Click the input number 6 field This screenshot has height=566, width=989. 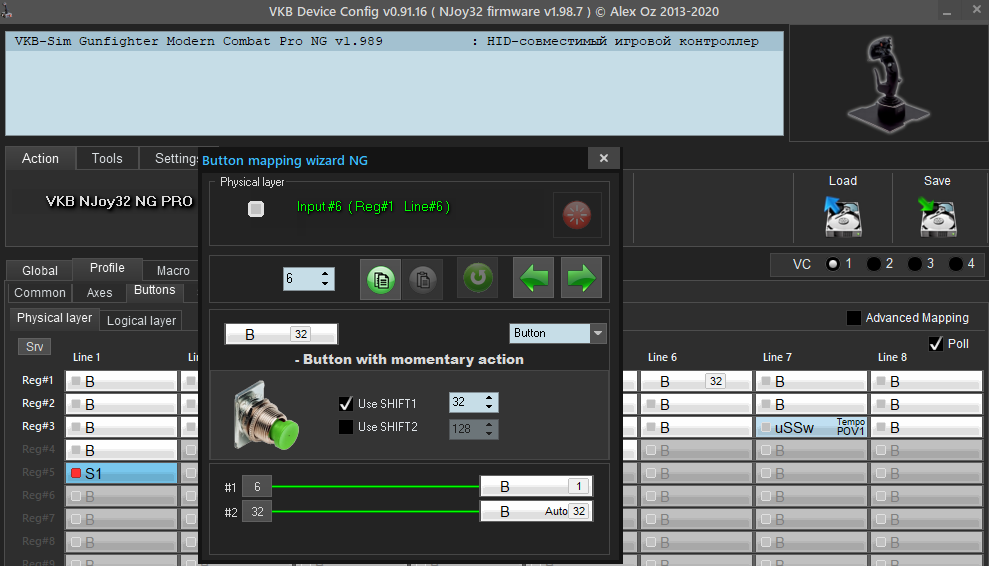click(300, 279)
